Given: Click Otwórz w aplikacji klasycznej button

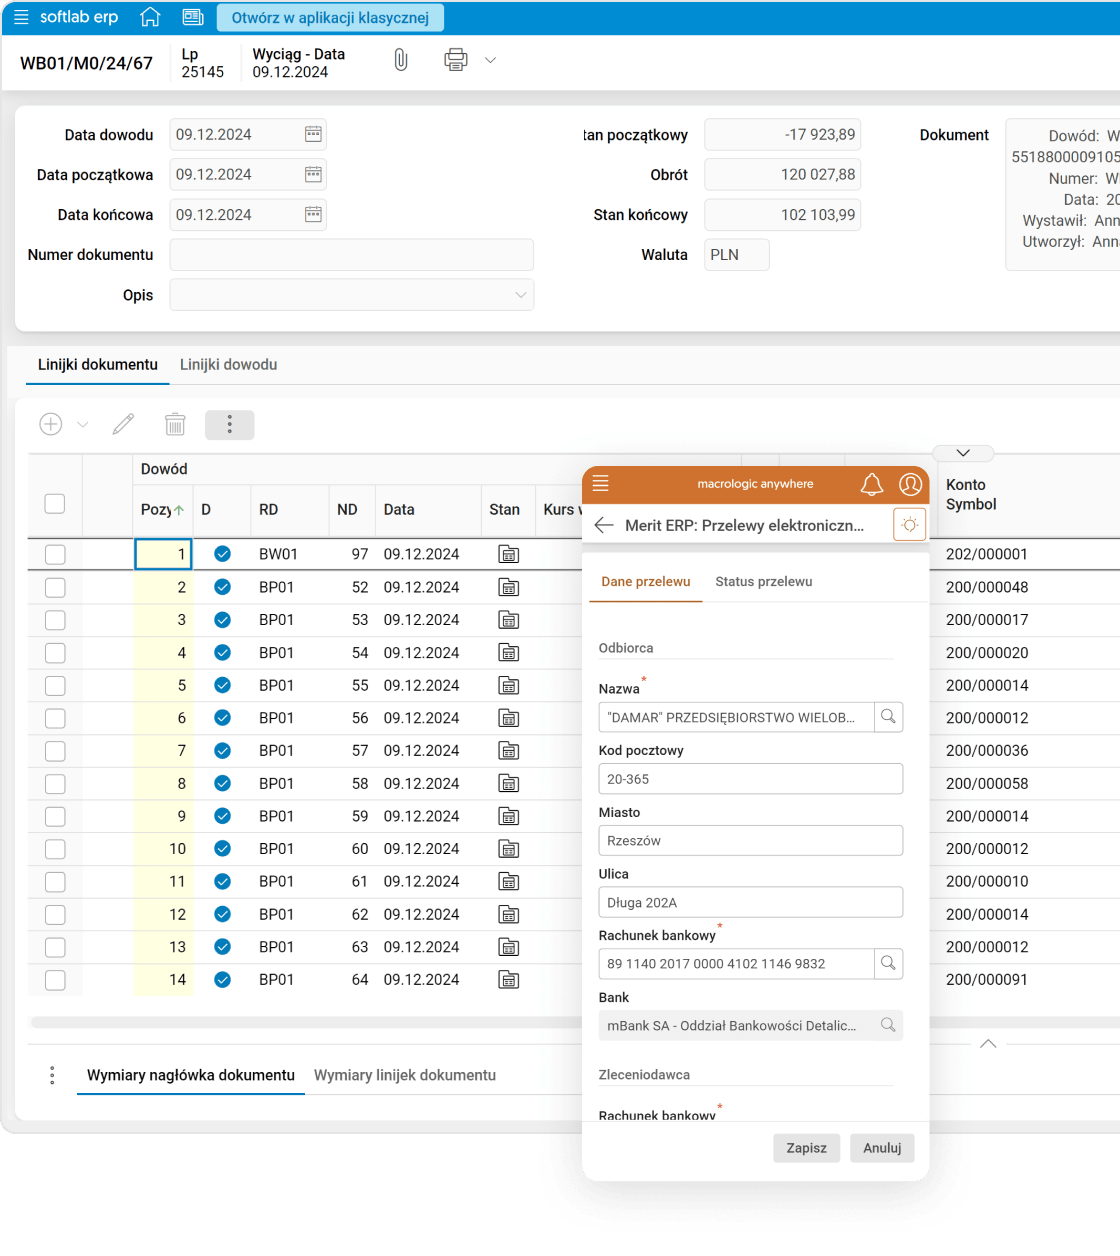Looking at the screenshot, I should [x=330, y=18].
